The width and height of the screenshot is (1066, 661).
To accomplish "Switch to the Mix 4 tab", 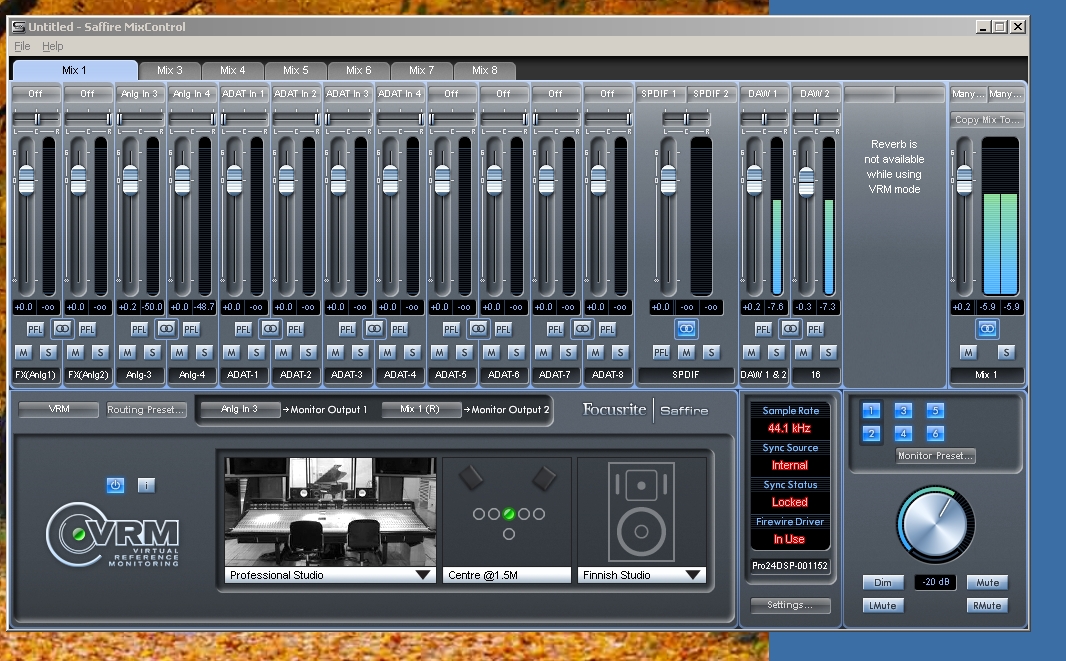I will pyautogui.click(x=233, y=71).
